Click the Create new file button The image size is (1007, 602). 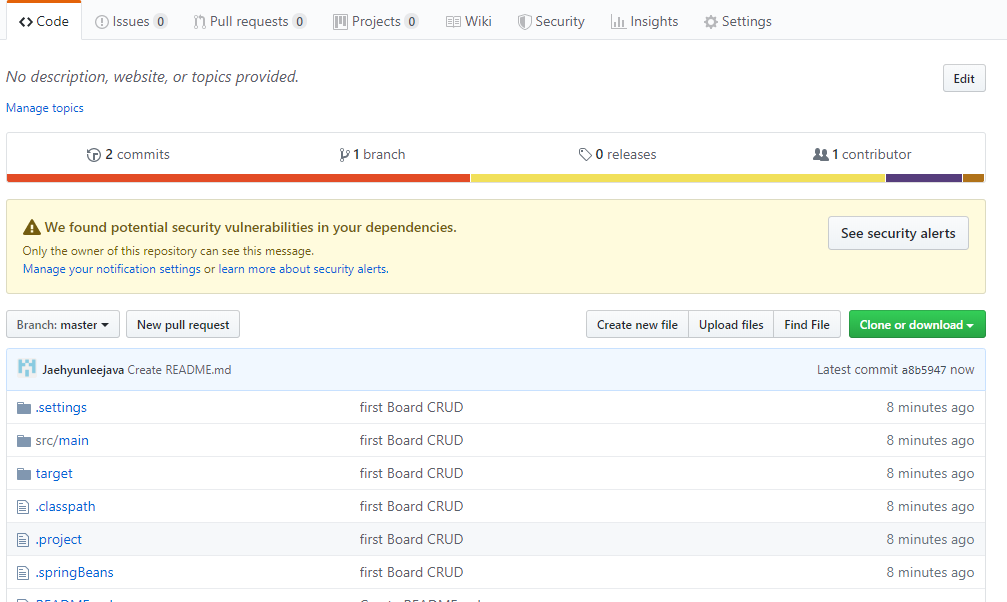(637, 324)
